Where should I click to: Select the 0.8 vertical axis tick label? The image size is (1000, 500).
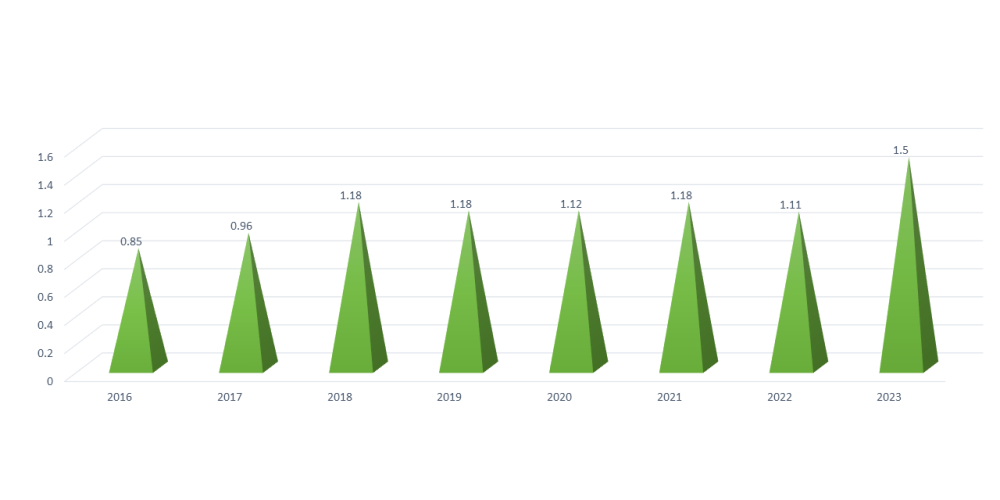coord(45,268)
